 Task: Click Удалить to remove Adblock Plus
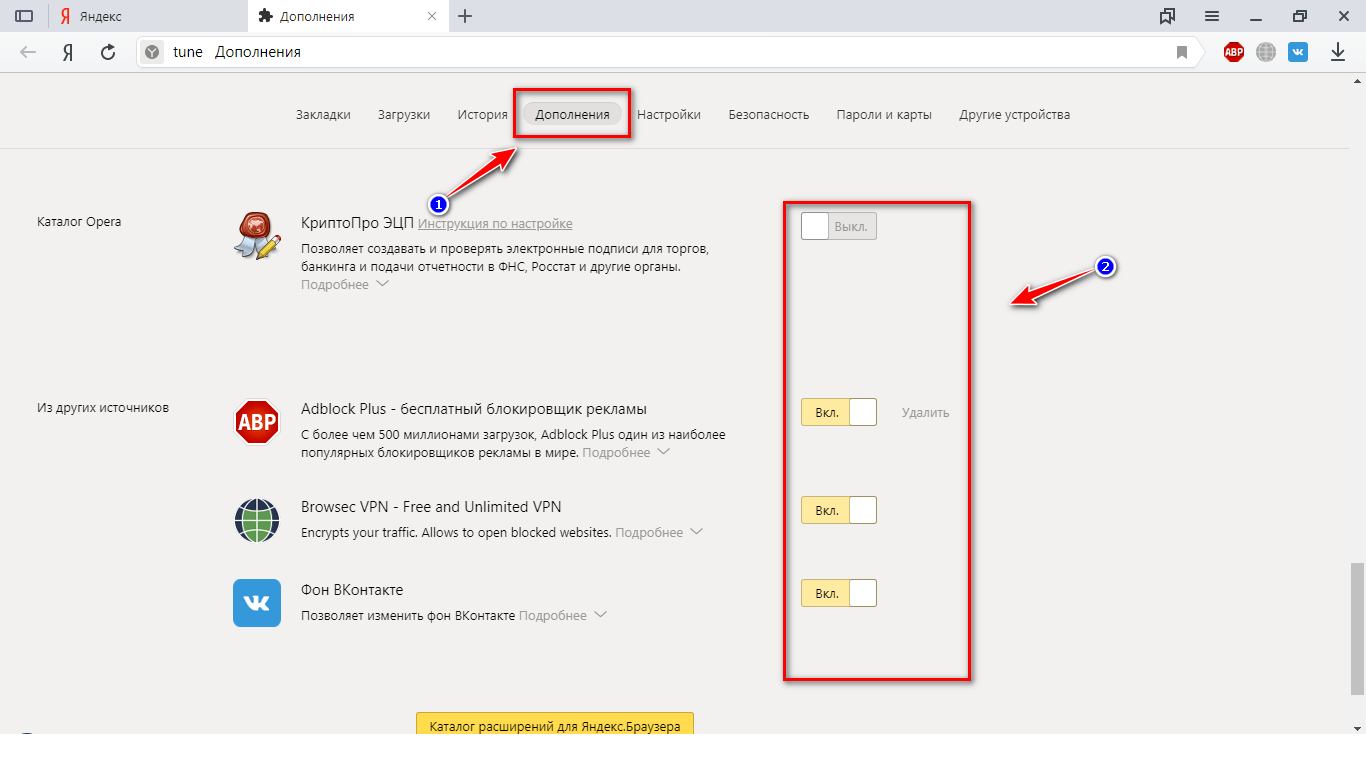pos(925,412)
